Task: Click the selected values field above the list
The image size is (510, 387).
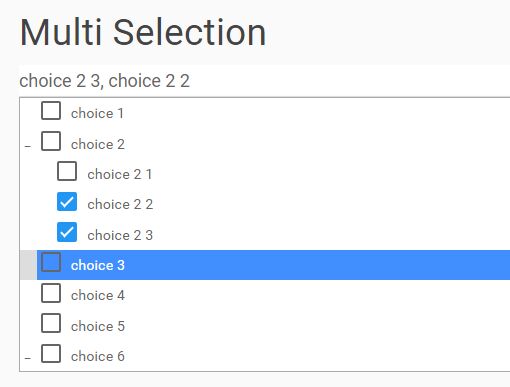Action: tap(265, 81)
